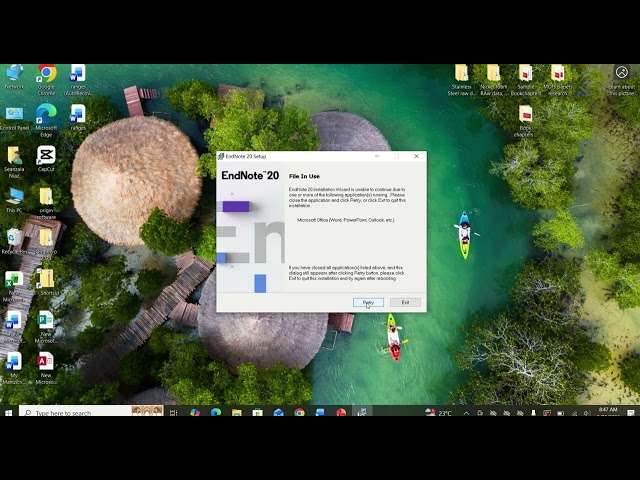This screenshot has height=480, width=640.
Task: Show hidden system tray icons
Action: point(466,413)
